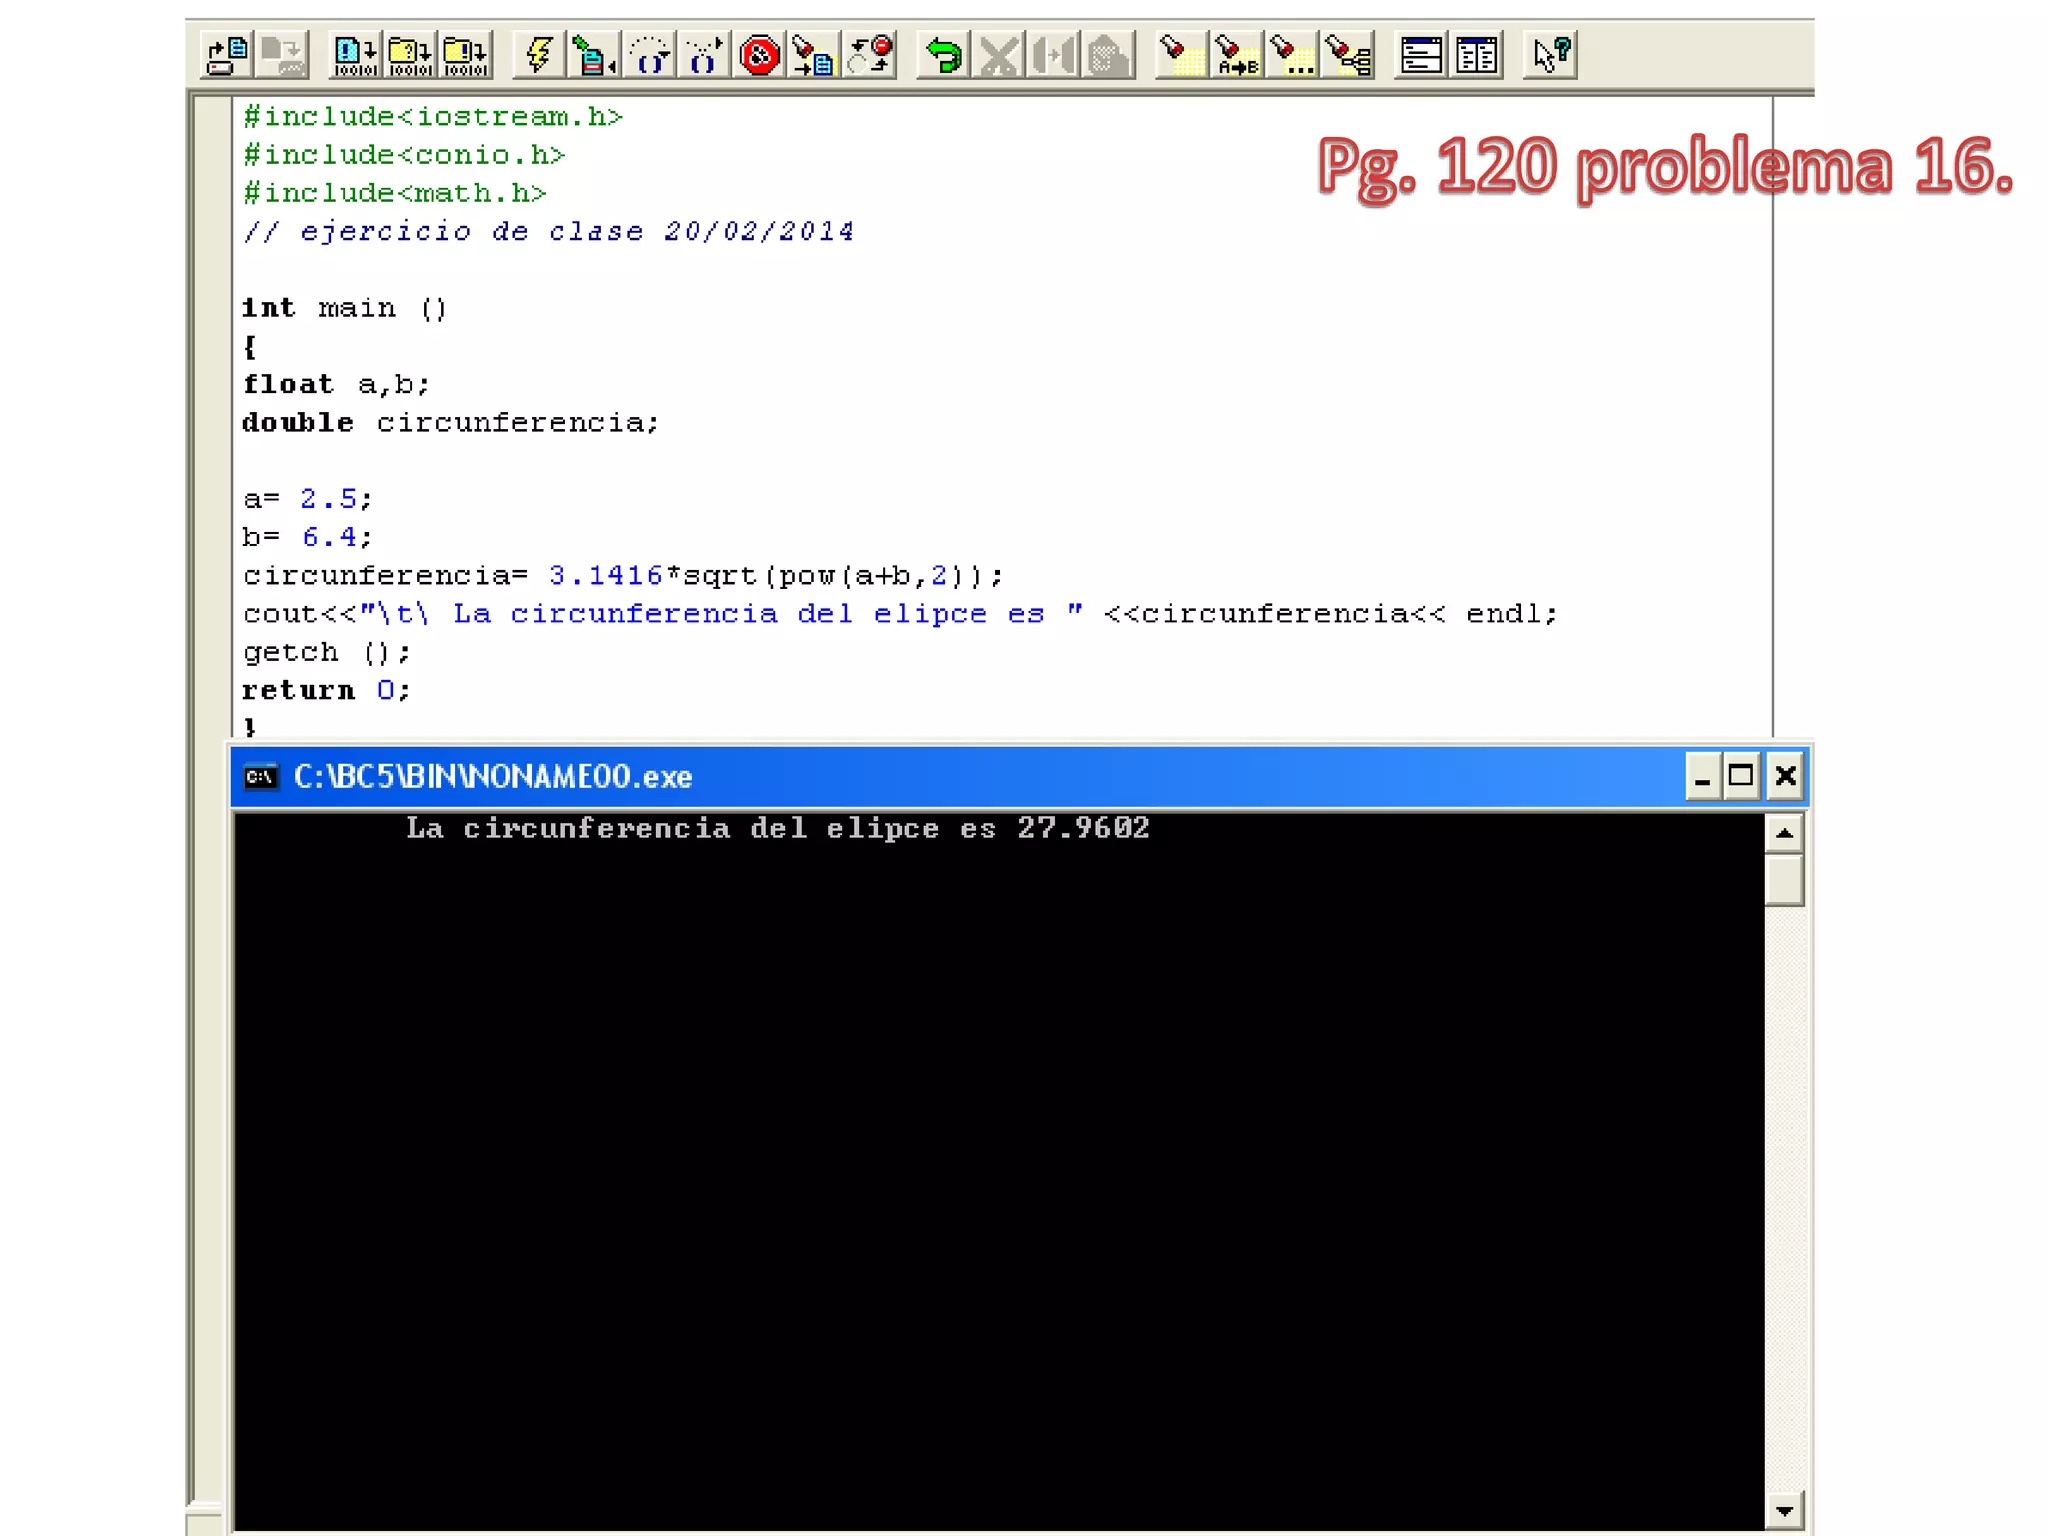This screenshot has width=2048, height=1536.
Task: Click the Step over icon
Action: (650, 55)
